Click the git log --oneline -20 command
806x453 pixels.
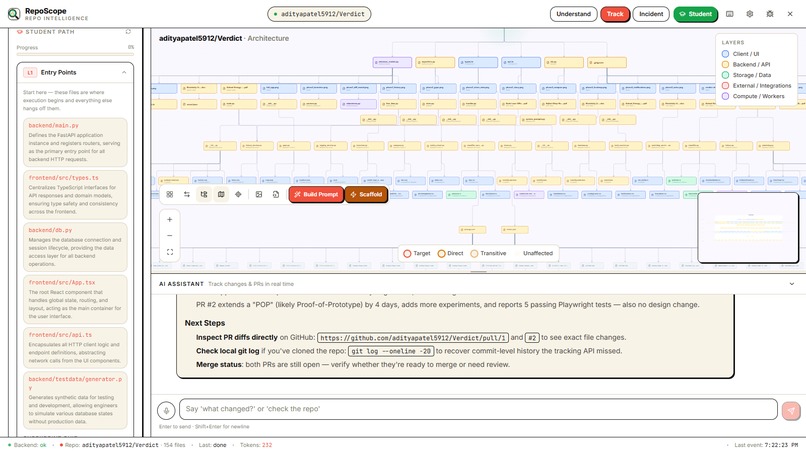pyautogui.click(x=391, y=351)
